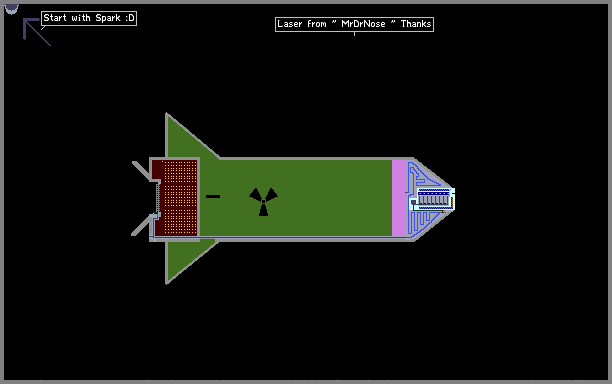Click the lower grey diagonal strut at rear
The image size is (612, 384).
pyautogui.click(x=142, y=226)
